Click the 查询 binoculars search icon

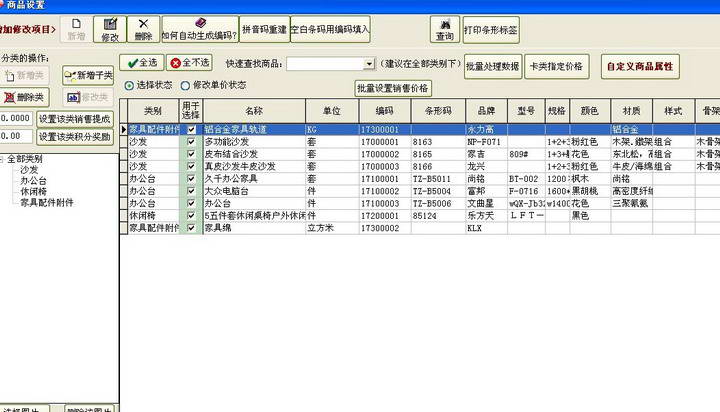pos(444,29)
